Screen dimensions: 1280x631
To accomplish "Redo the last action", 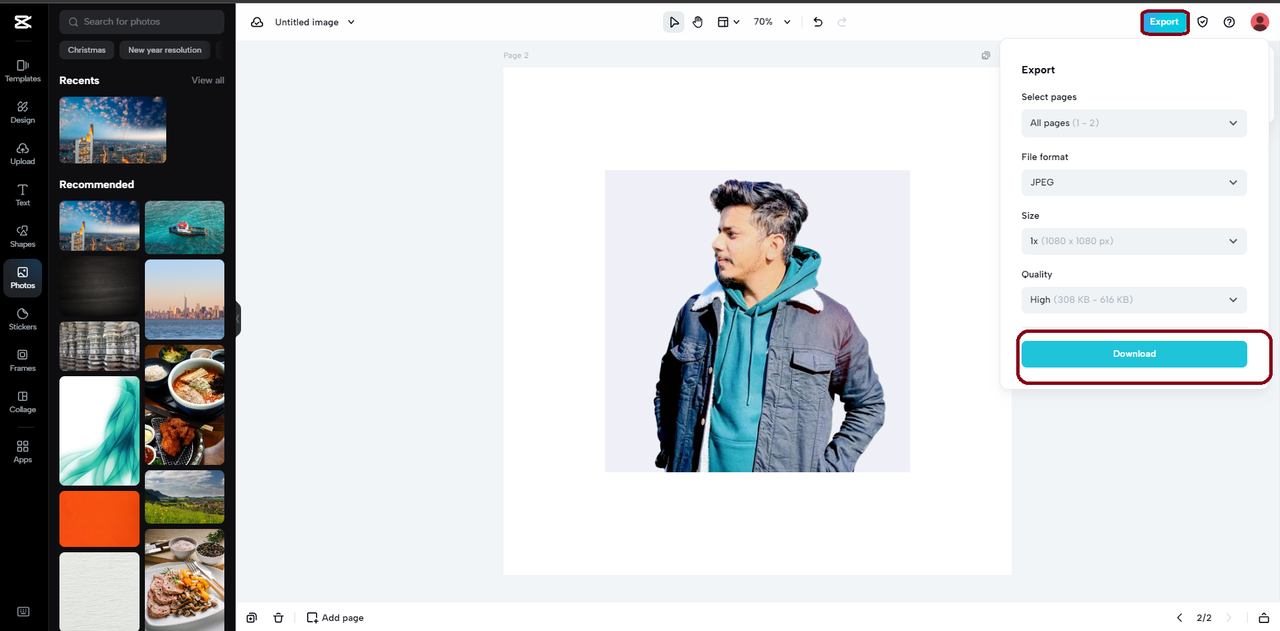I will [842, 22].
